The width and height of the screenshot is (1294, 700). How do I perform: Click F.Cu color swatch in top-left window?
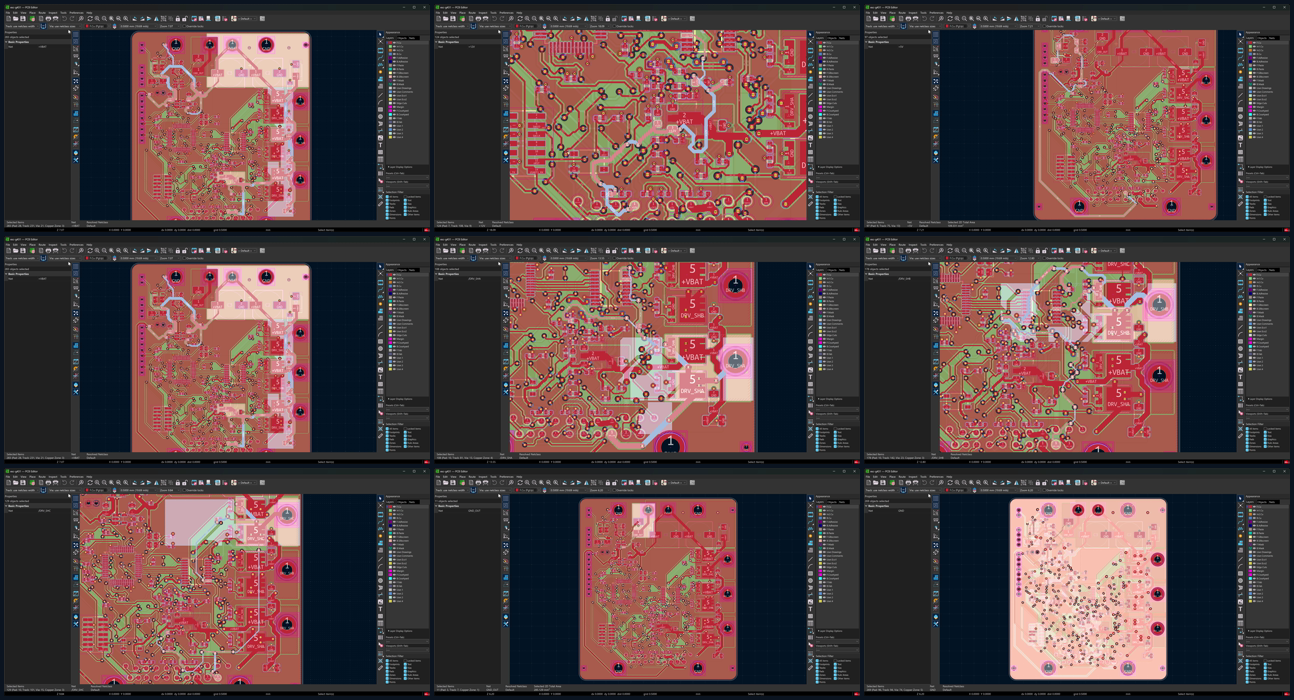pyautogui.click(x=390, y=43)
